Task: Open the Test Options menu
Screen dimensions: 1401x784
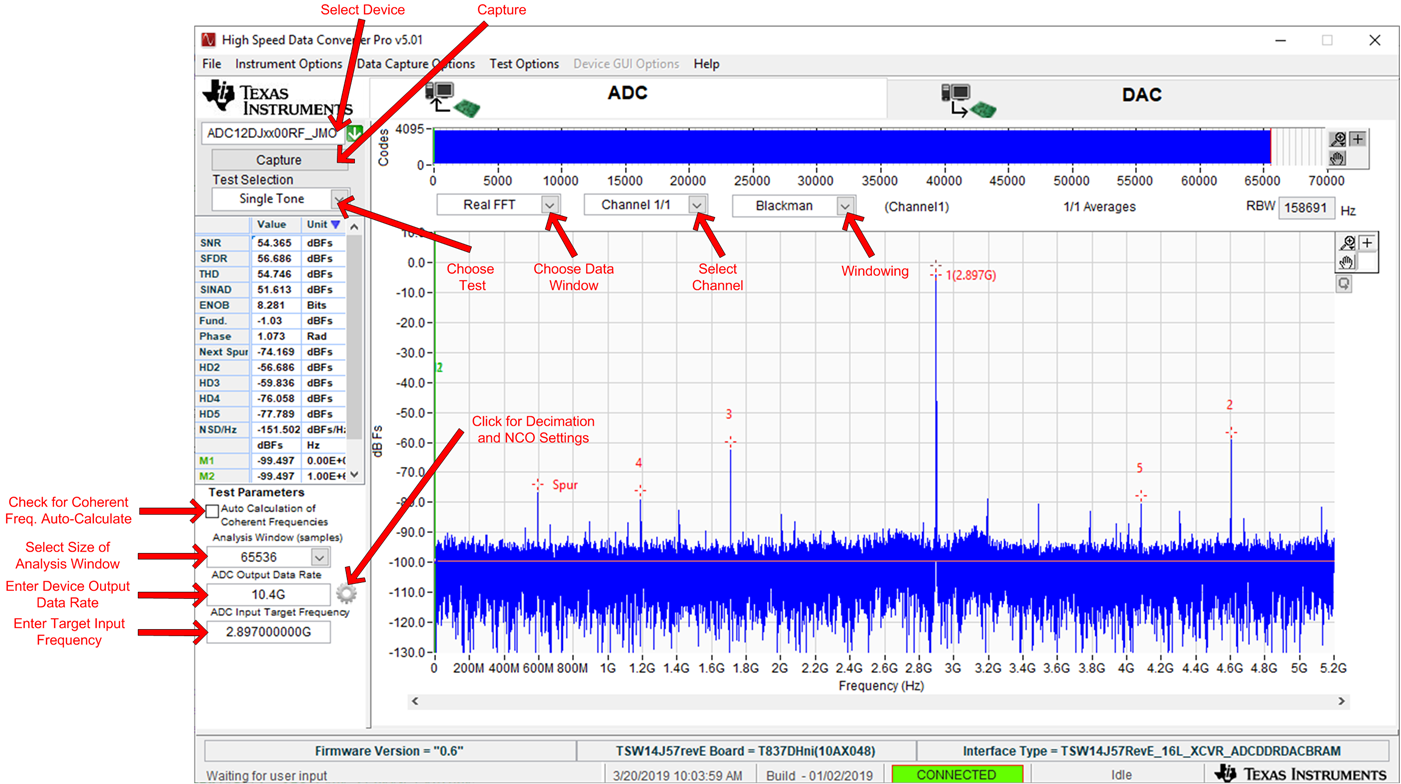Action: (524, 64)
